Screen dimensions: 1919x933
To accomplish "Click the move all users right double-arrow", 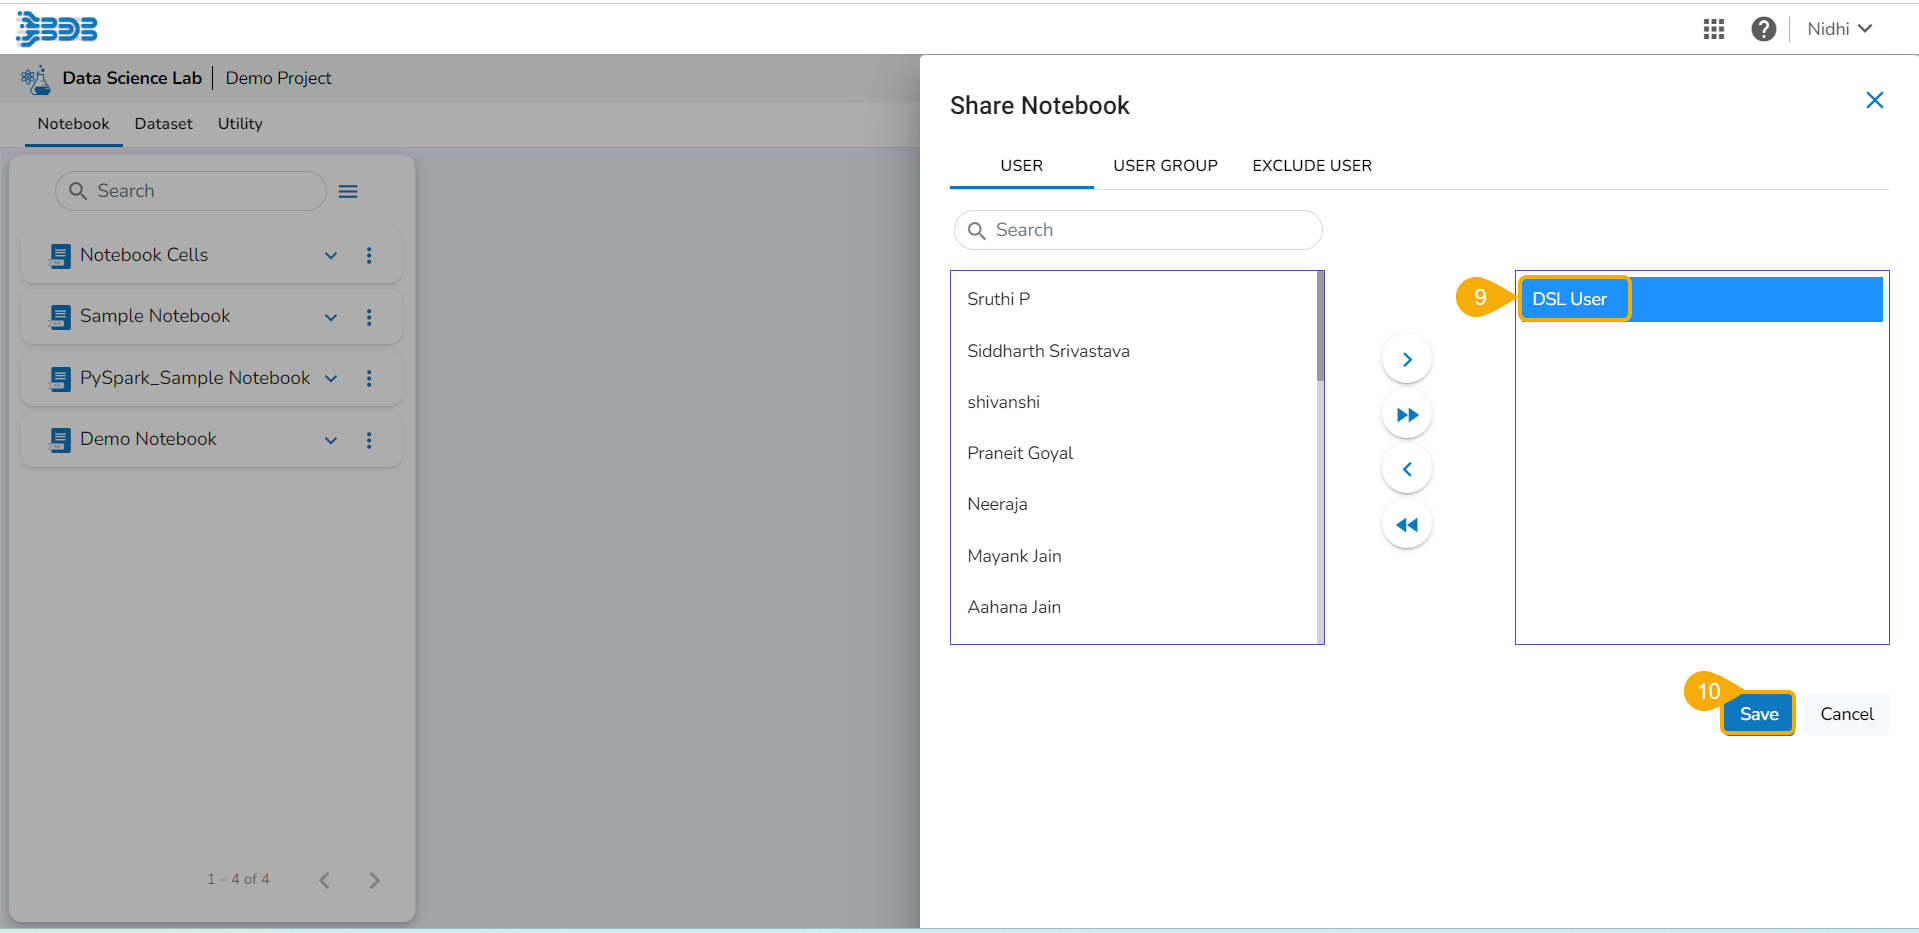I will (1406, 415).
